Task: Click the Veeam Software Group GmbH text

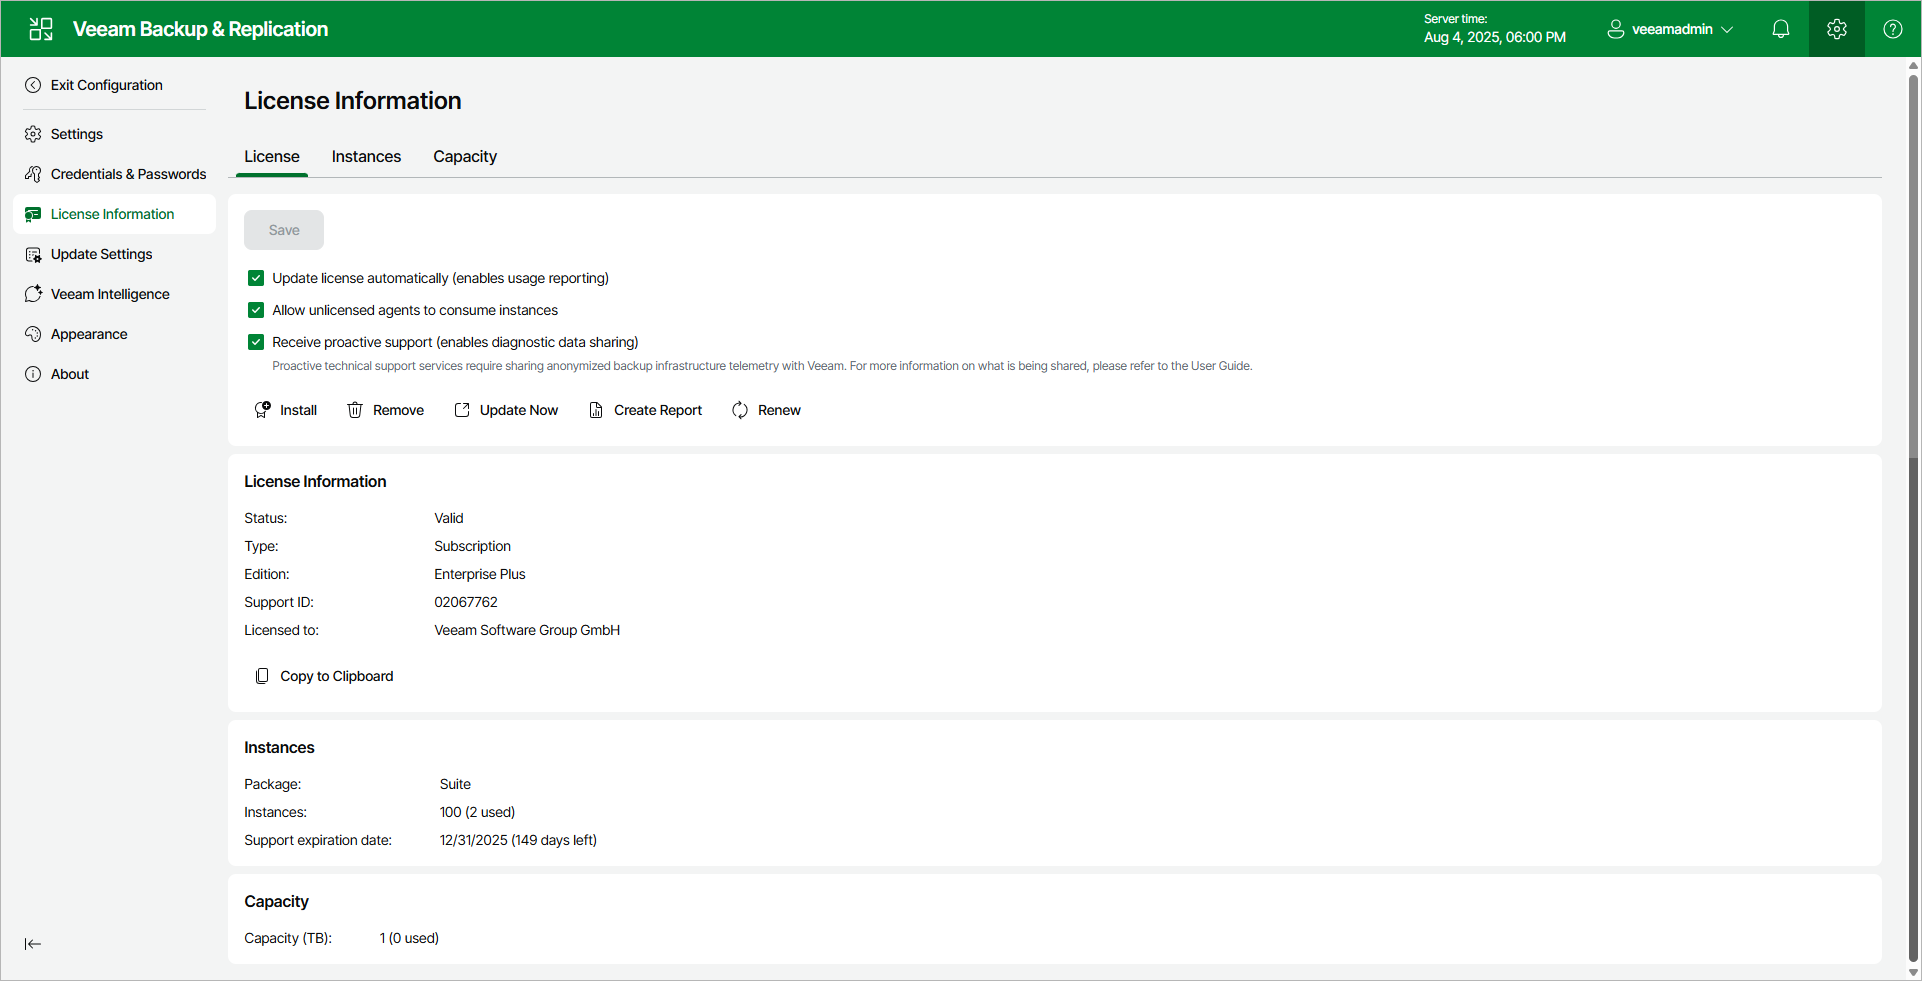Action: click(527, 630)
